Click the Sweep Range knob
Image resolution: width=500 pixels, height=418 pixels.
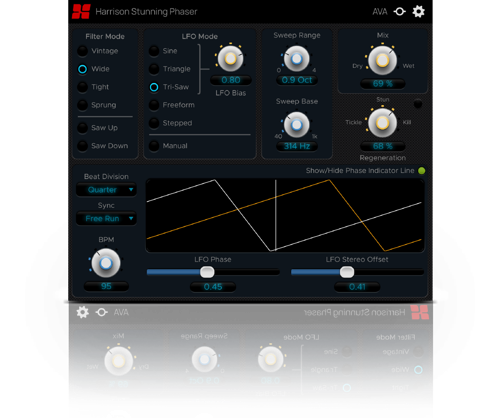[296, 59]
